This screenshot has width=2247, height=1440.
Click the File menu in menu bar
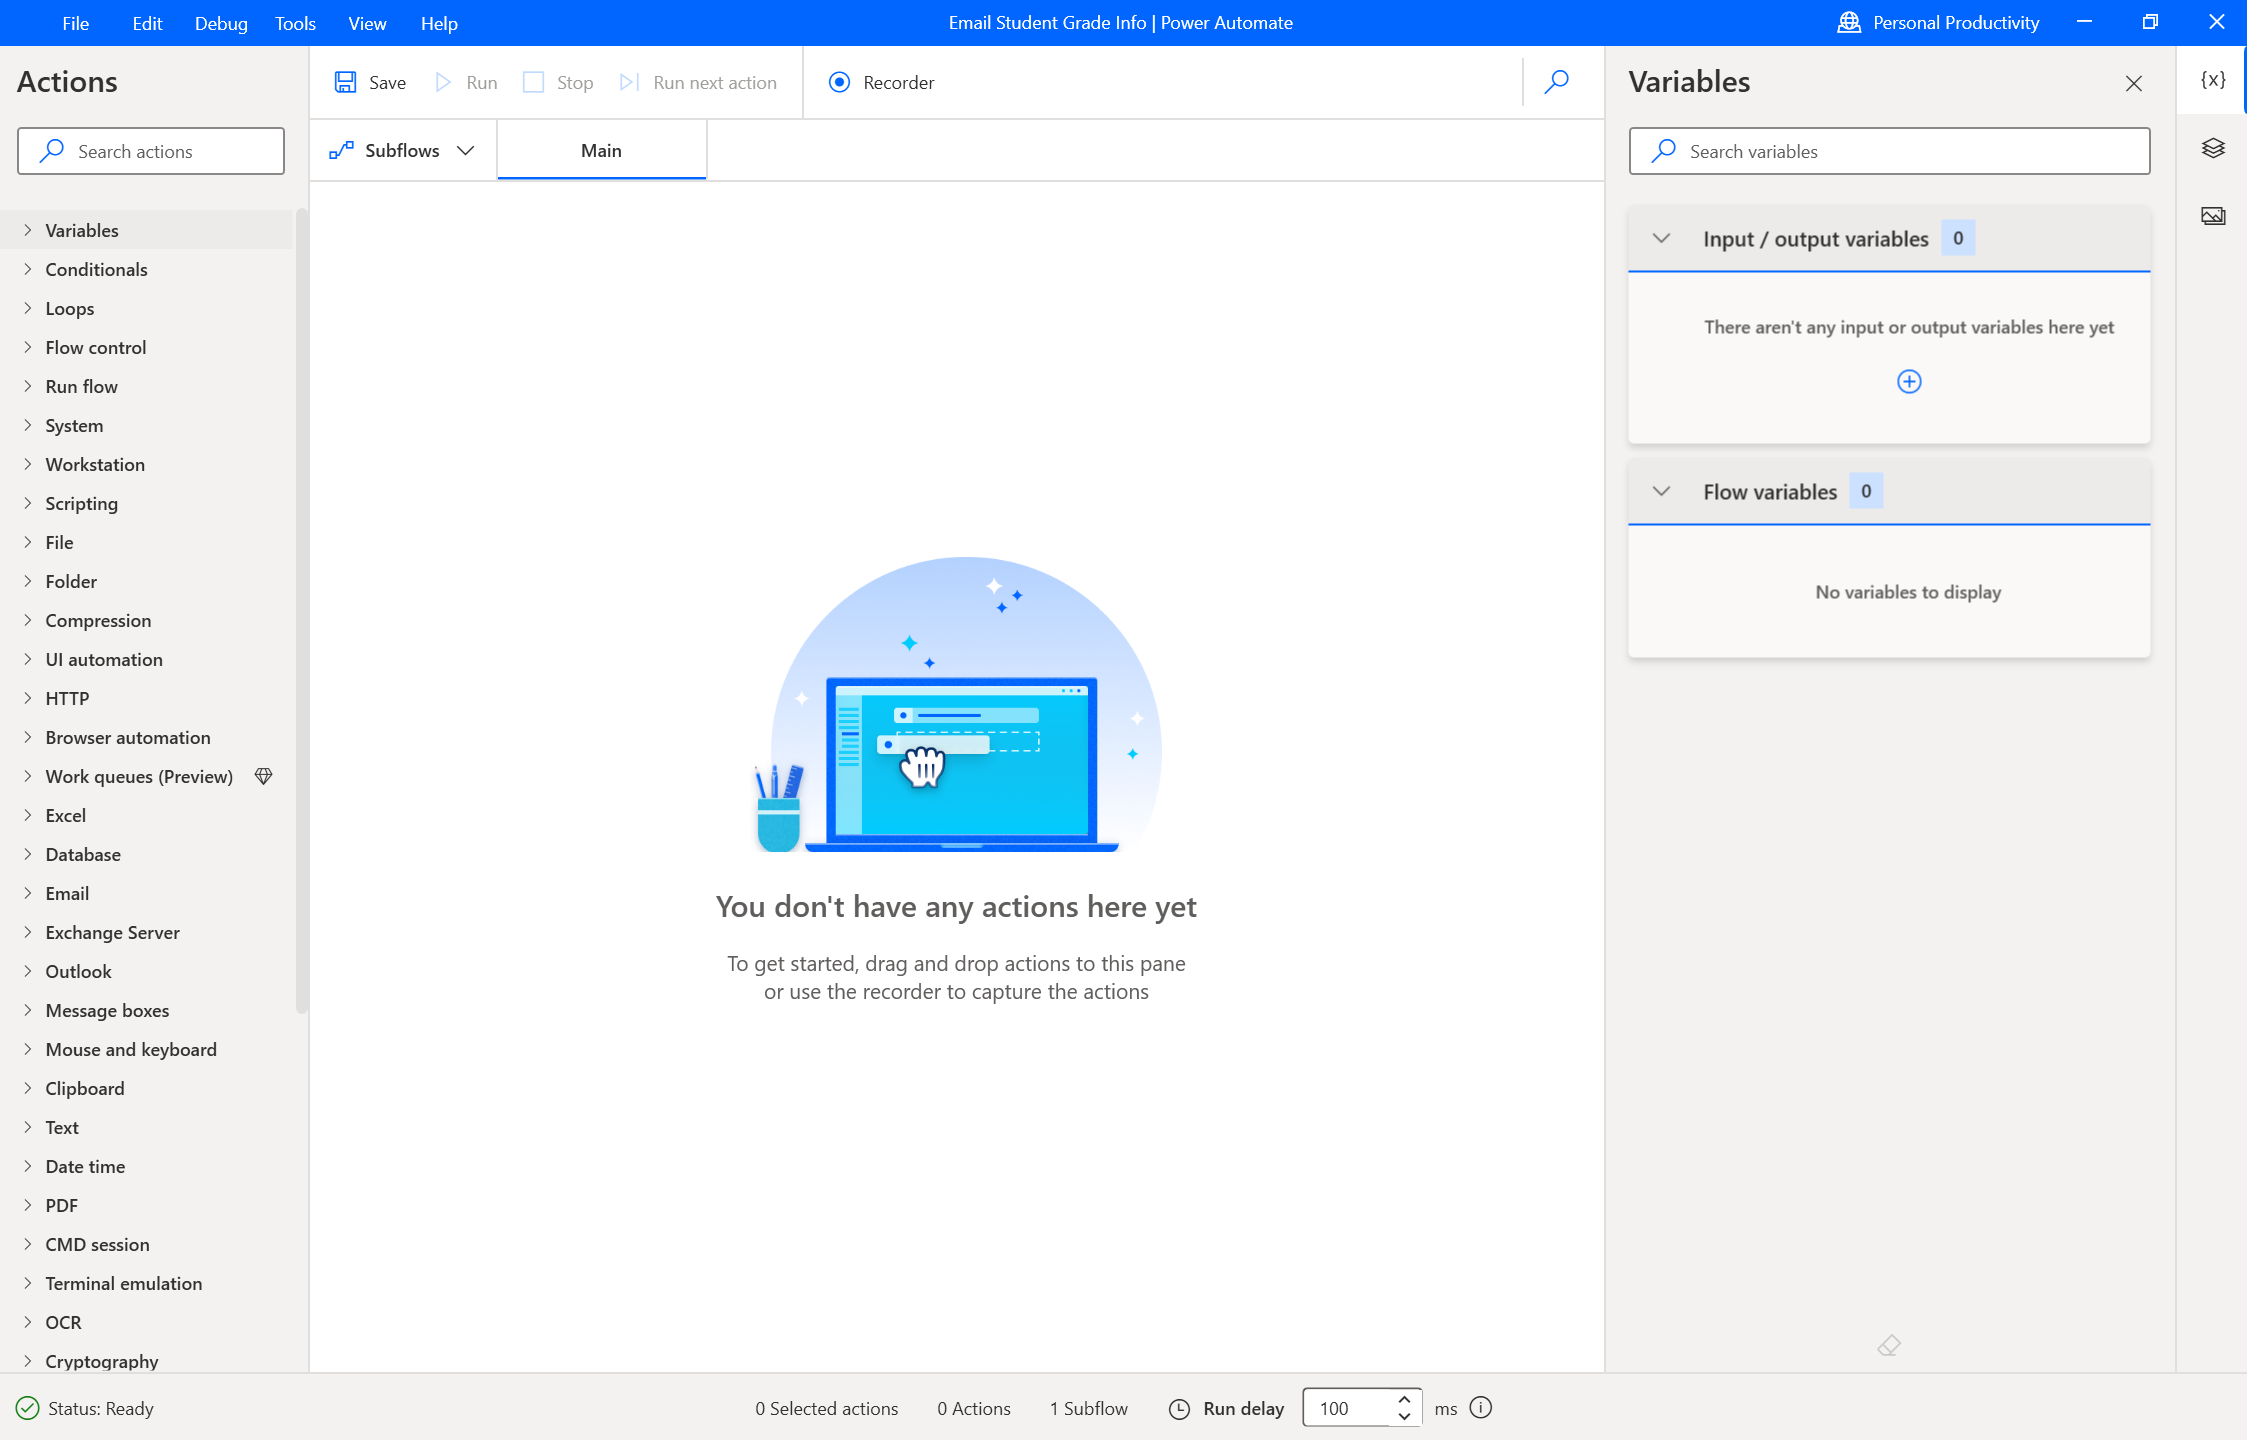pyautogui.click(x=75, y=23)
